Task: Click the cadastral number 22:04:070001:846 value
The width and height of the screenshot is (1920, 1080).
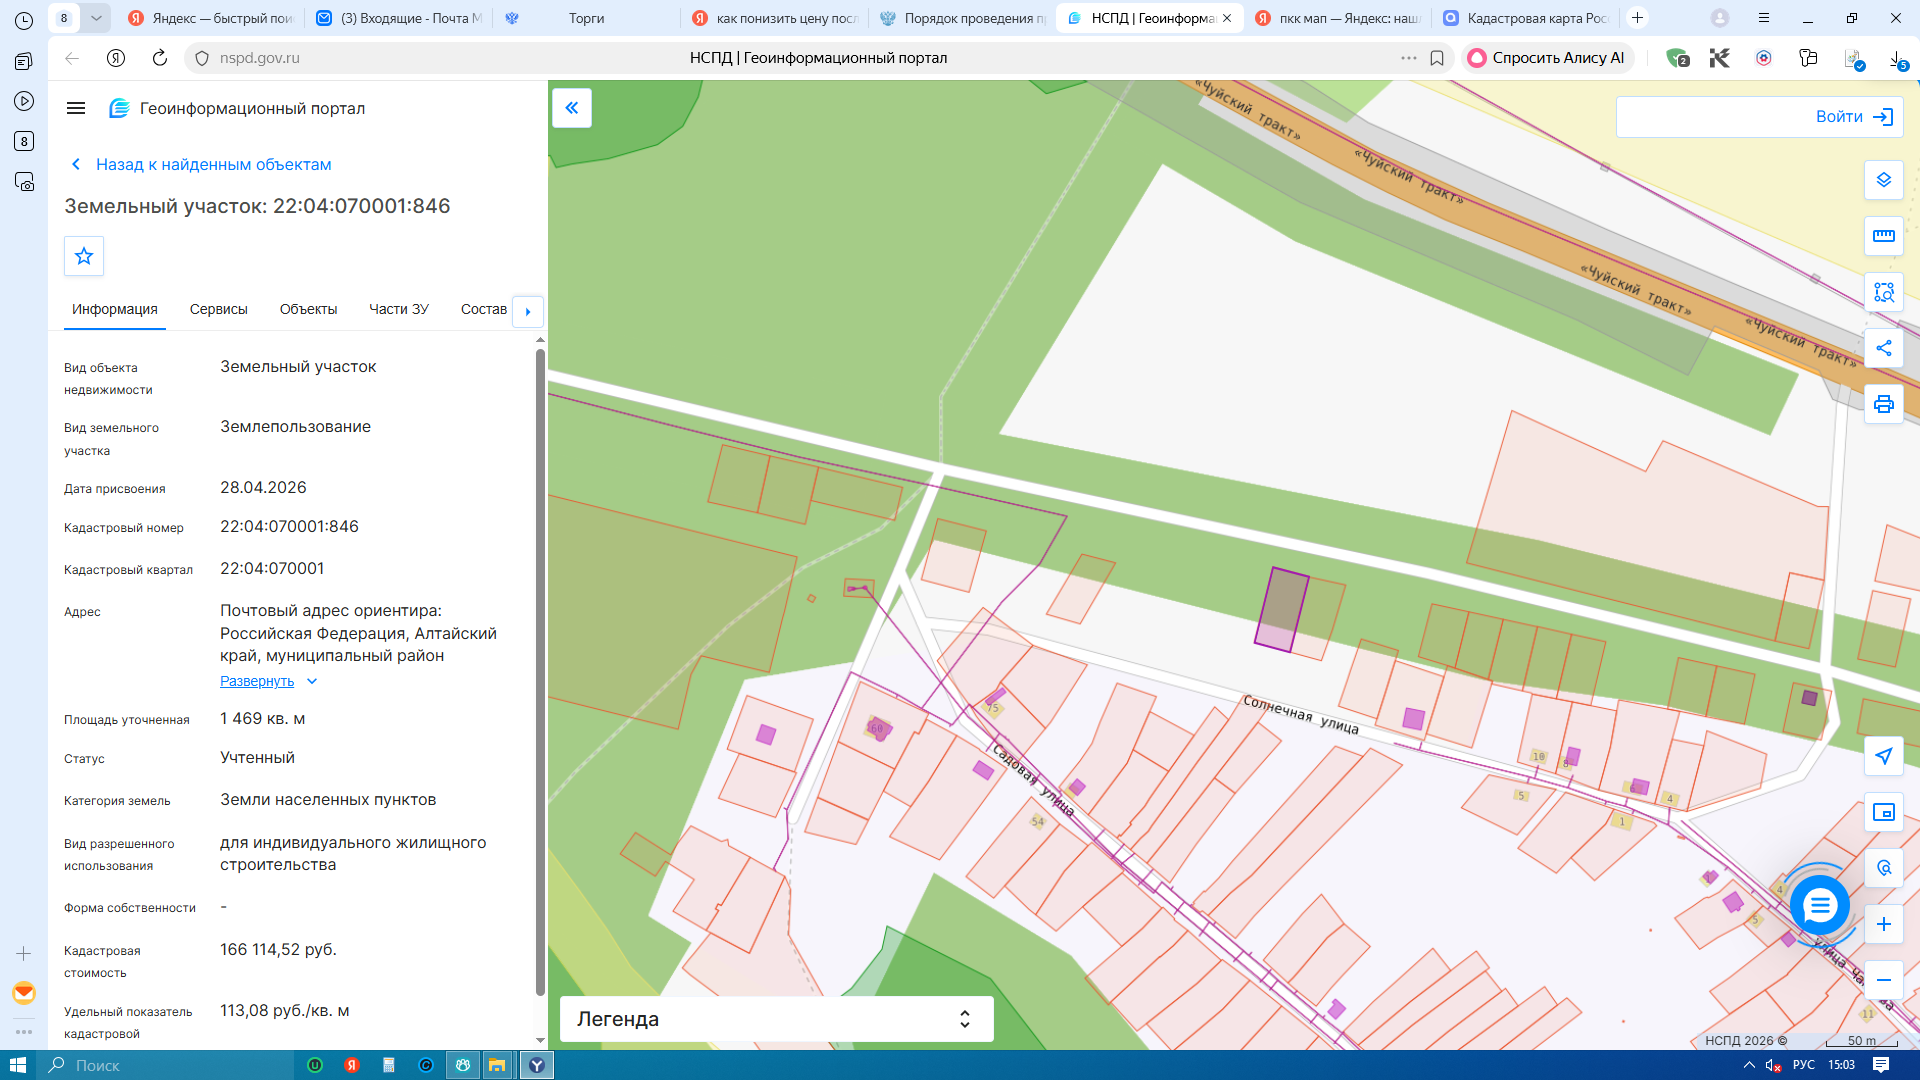Action: 289,526
